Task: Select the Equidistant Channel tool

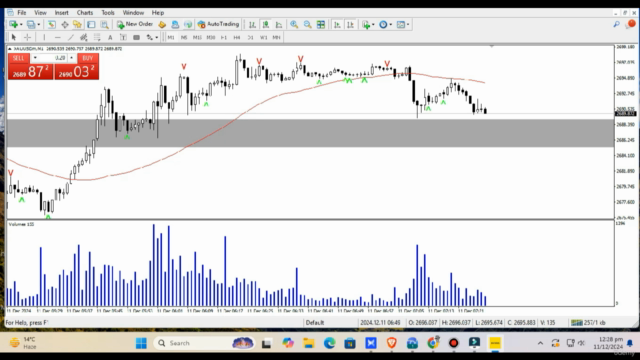Action: pyautogui.click(x=84, y=37)
